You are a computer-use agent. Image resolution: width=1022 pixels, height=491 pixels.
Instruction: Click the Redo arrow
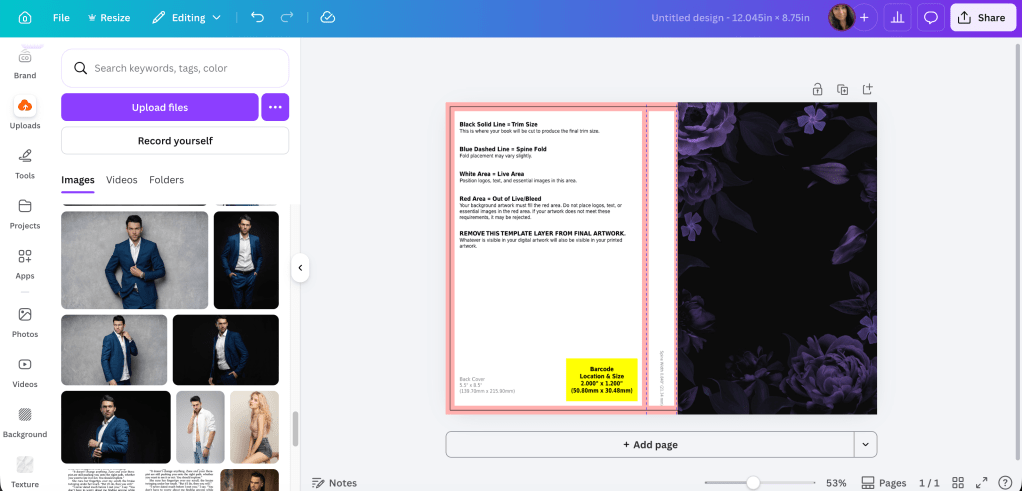point(288,18)
